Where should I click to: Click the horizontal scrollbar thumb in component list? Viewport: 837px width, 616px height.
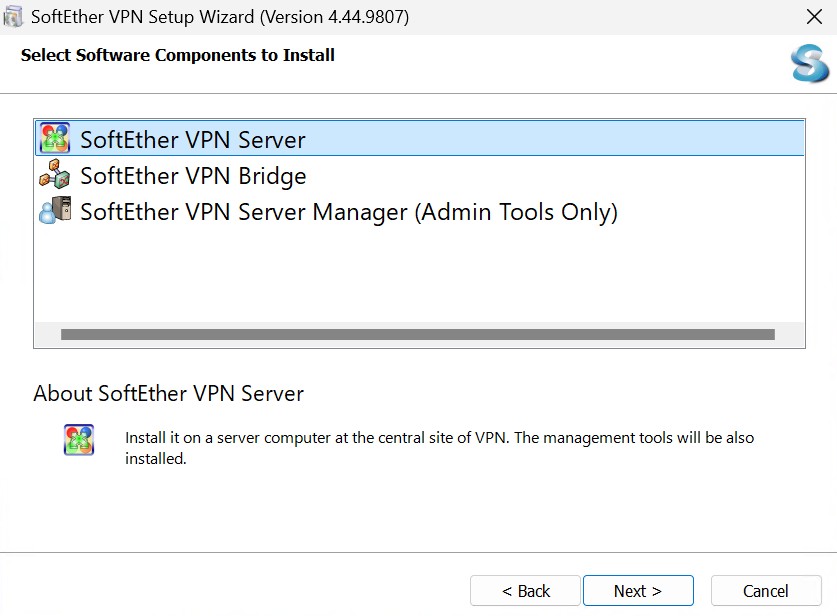(417, 335)
